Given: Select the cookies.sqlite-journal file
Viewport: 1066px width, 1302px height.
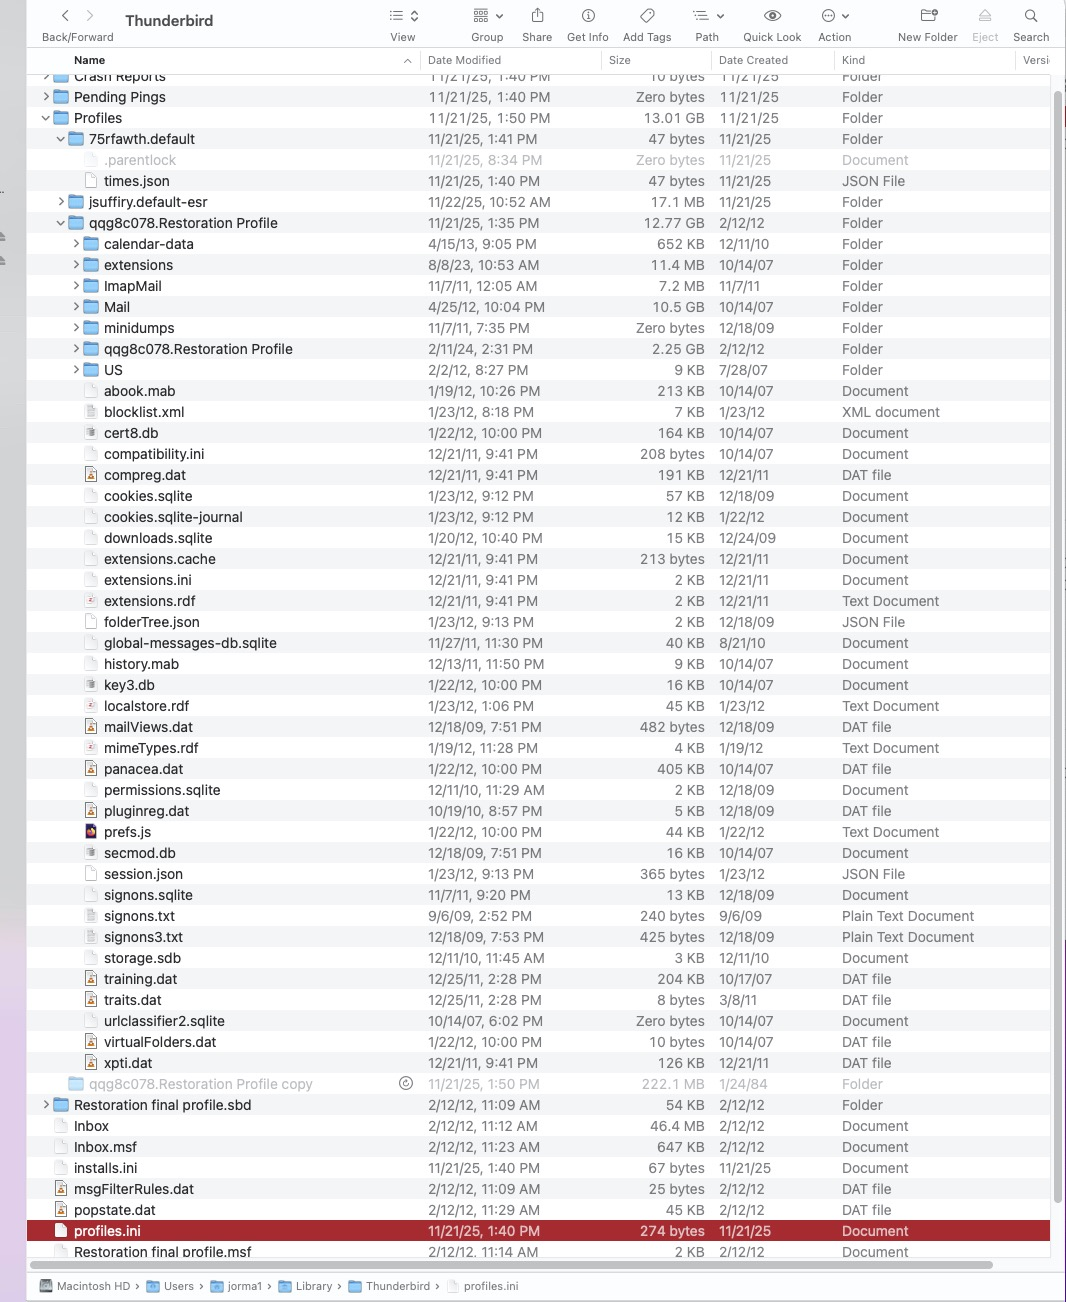Looking at the screenshot, I should [x=173, y=517].
